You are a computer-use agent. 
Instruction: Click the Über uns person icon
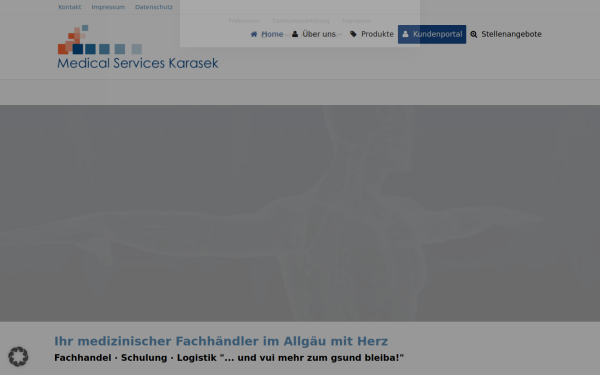pos(295,34)
